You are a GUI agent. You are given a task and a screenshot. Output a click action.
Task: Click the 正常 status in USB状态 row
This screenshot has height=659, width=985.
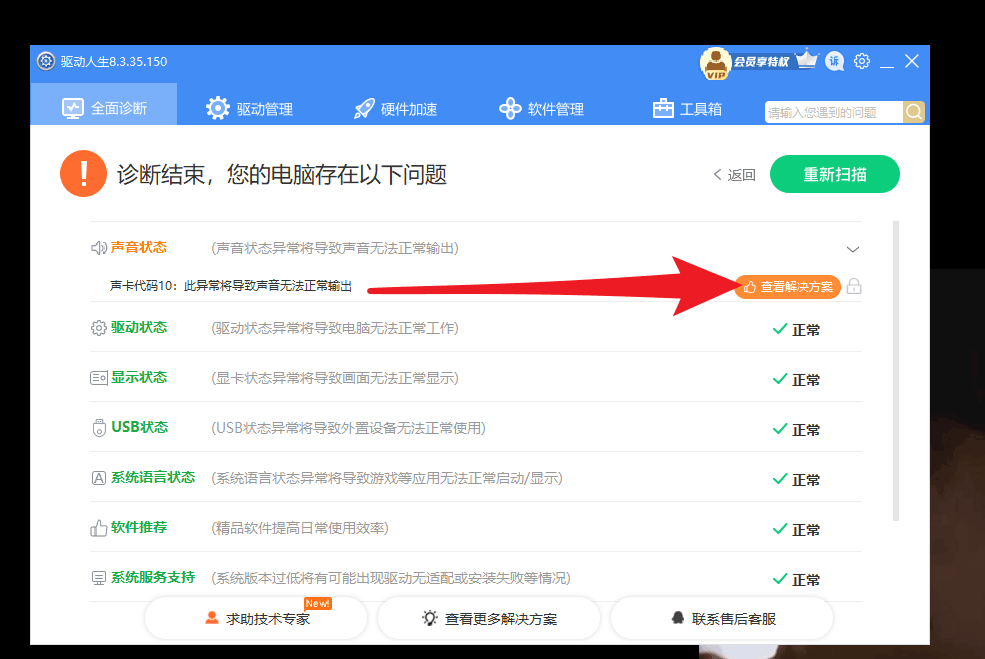point(797,430)
